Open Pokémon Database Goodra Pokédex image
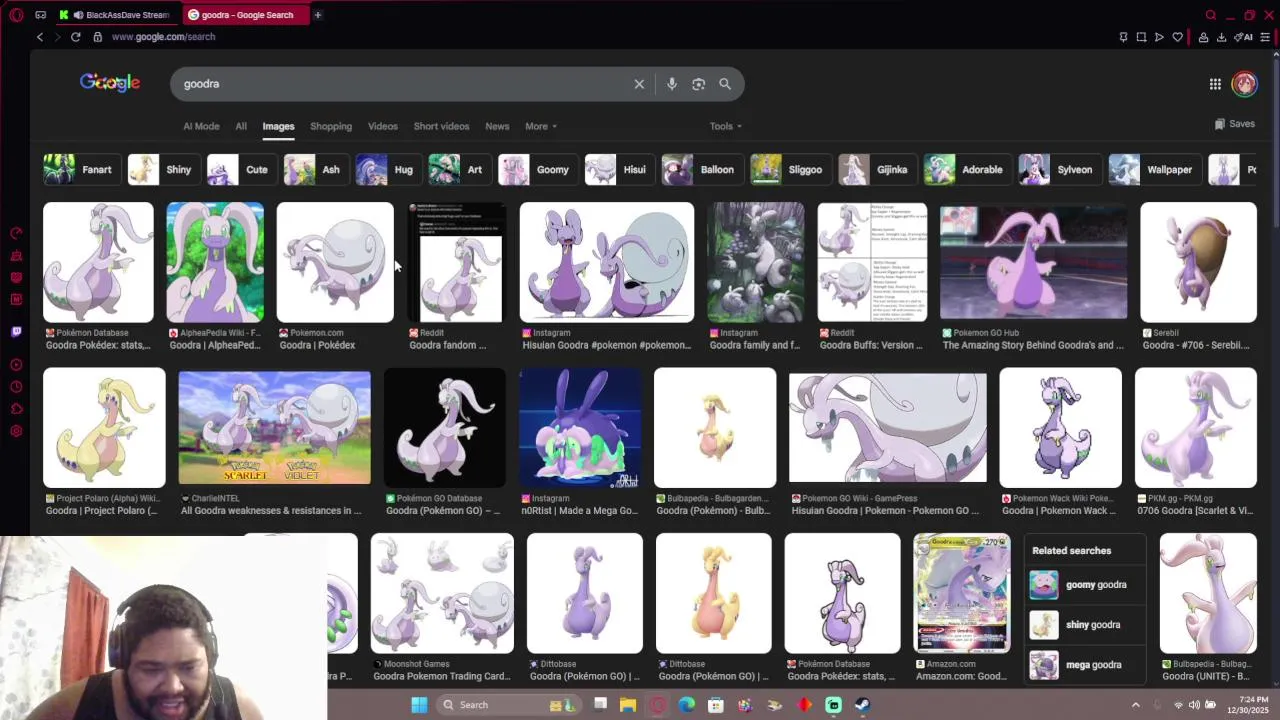This screenshot has width=1280, height=720. click(x=98, y=262)
